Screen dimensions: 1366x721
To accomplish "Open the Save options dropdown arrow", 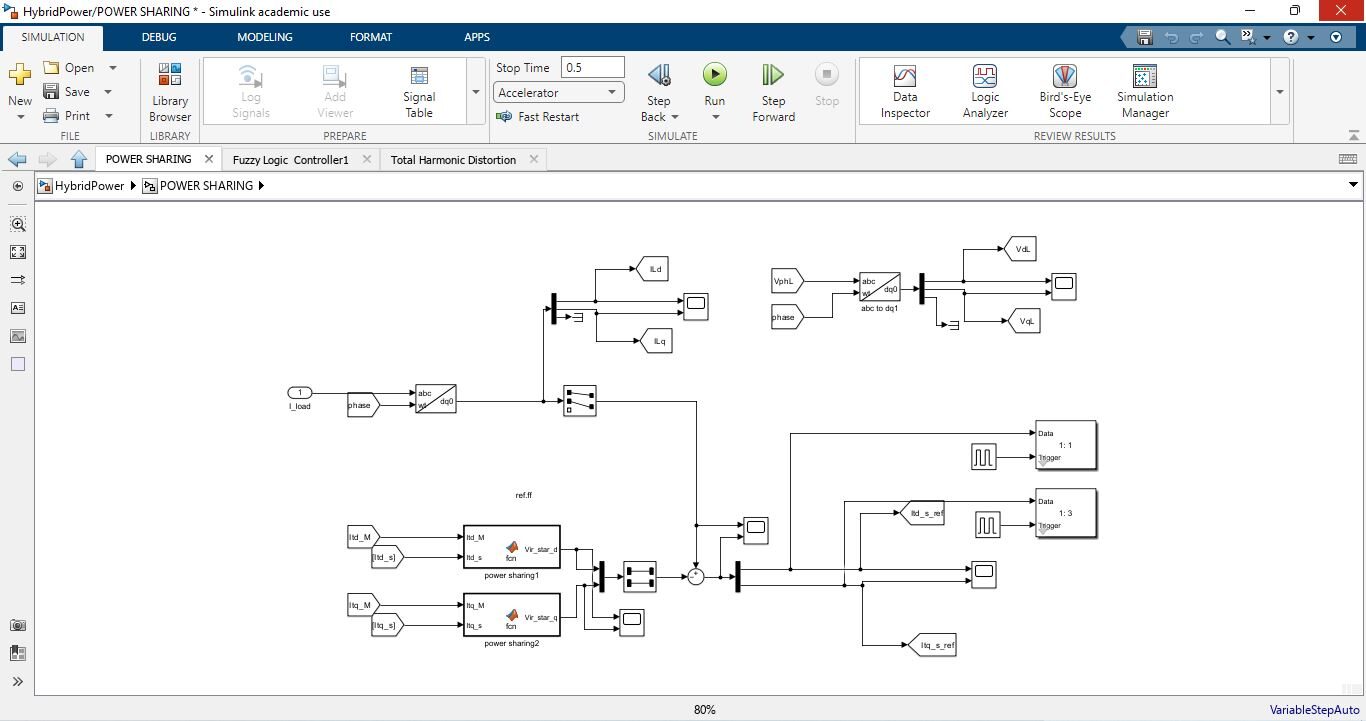I will (x=108, y=92).
